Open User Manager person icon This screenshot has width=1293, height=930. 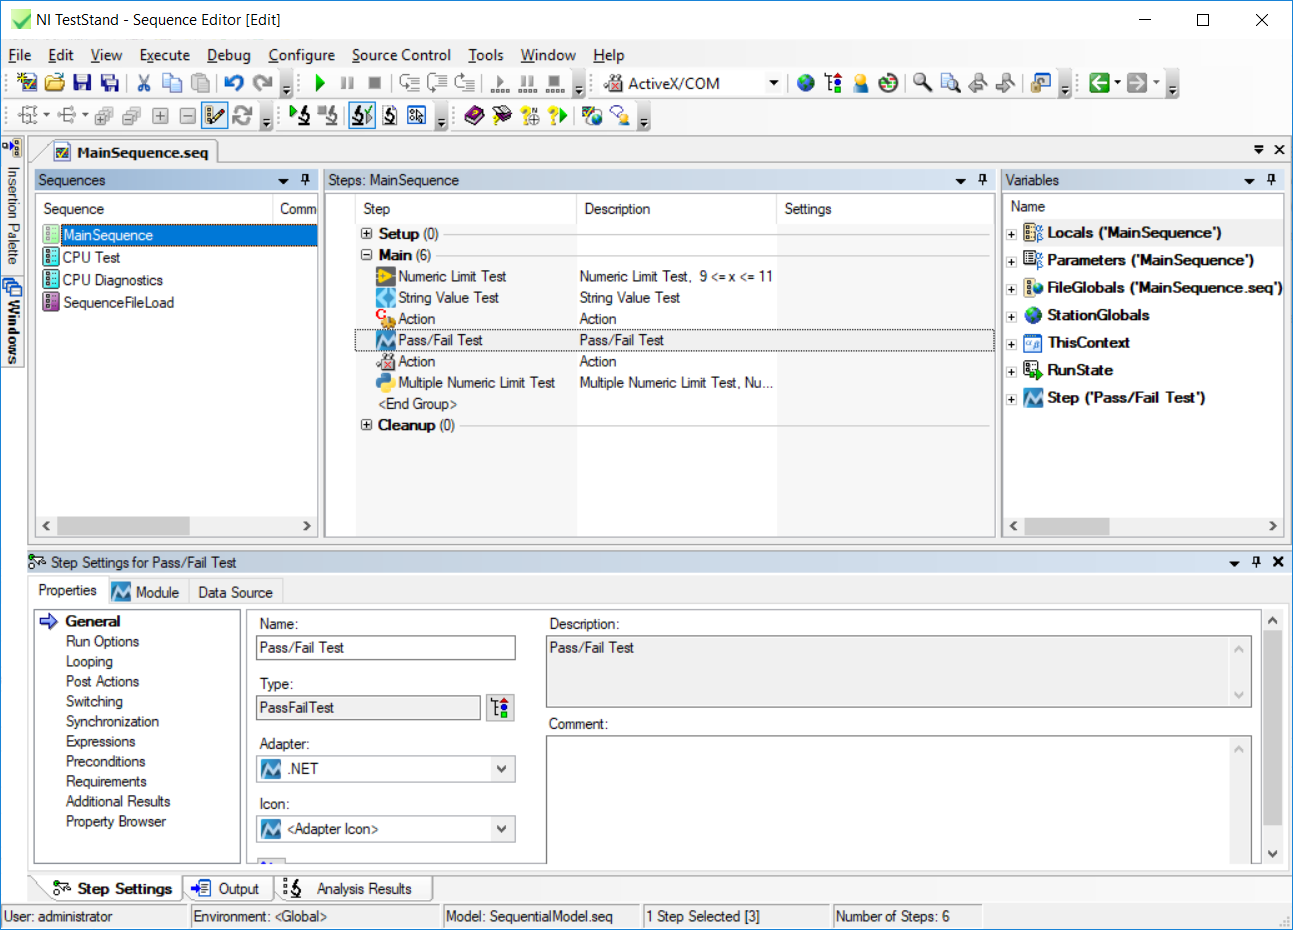(x=860, y=83)
